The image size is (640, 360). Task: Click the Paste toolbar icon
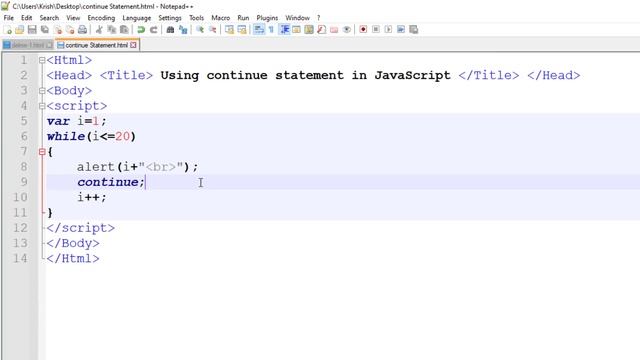(x=124, y=30)
